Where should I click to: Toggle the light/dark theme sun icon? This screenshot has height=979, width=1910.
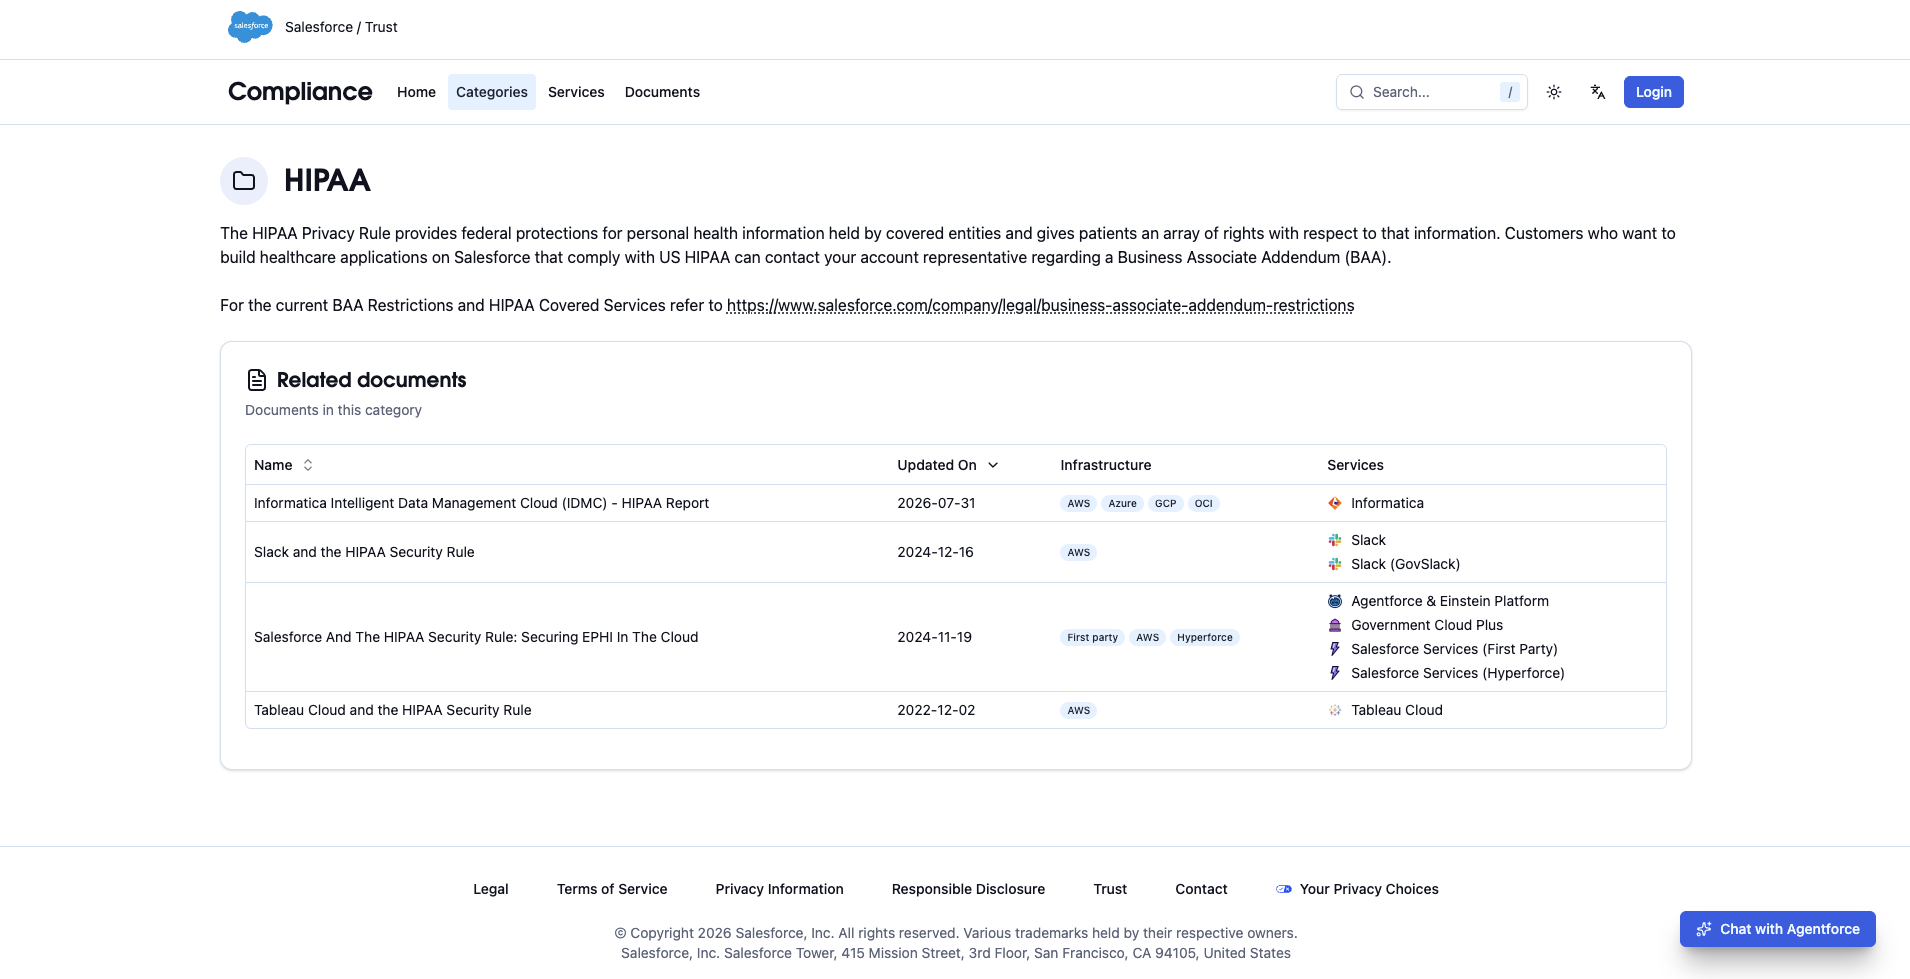coord(1554,92)
